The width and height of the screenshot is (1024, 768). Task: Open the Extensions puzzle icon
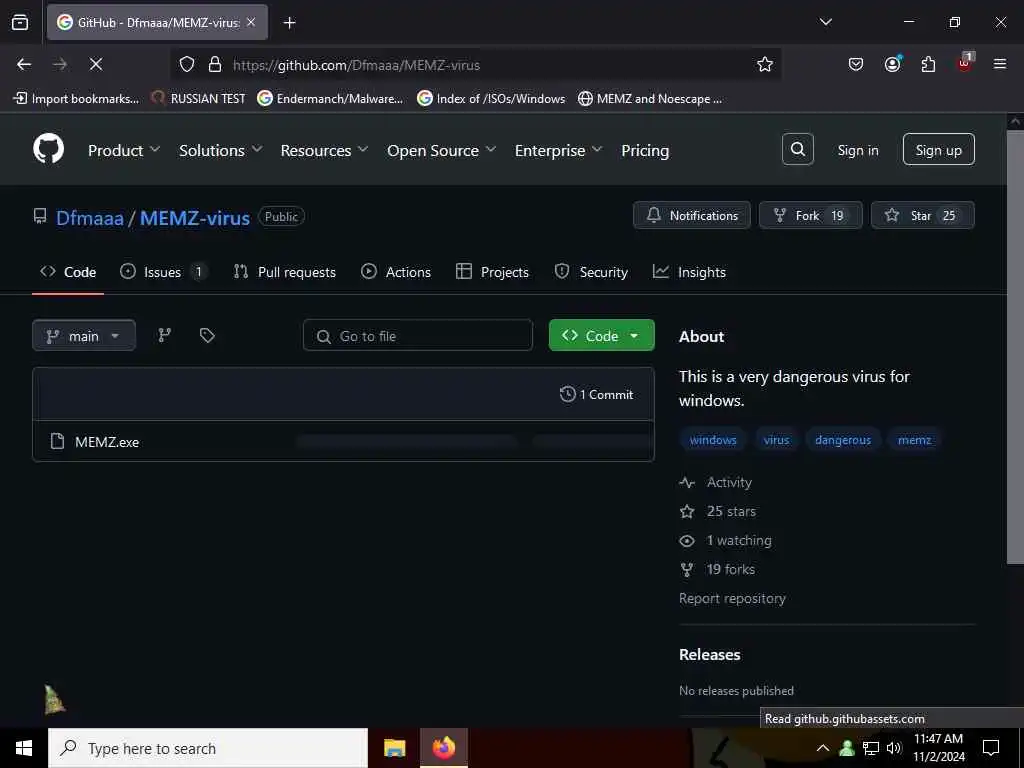tap(928, 64)
